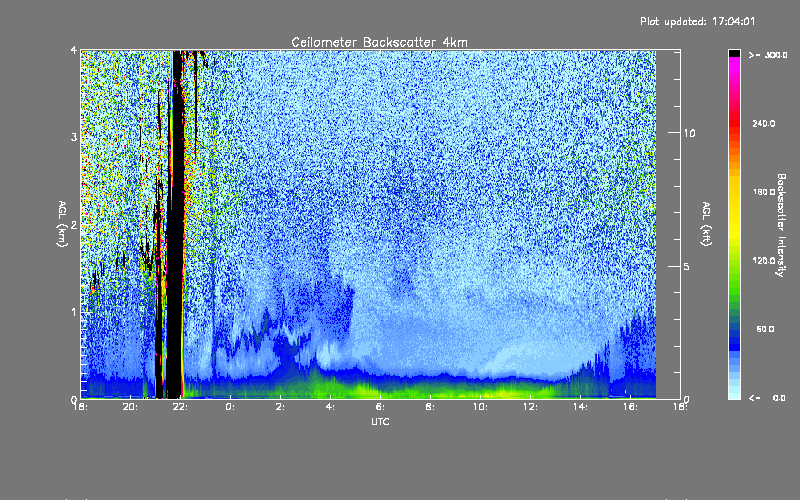
Task: Select the 'Backscatter Intensity' colorbar title
Action: [x=781, y=225]
